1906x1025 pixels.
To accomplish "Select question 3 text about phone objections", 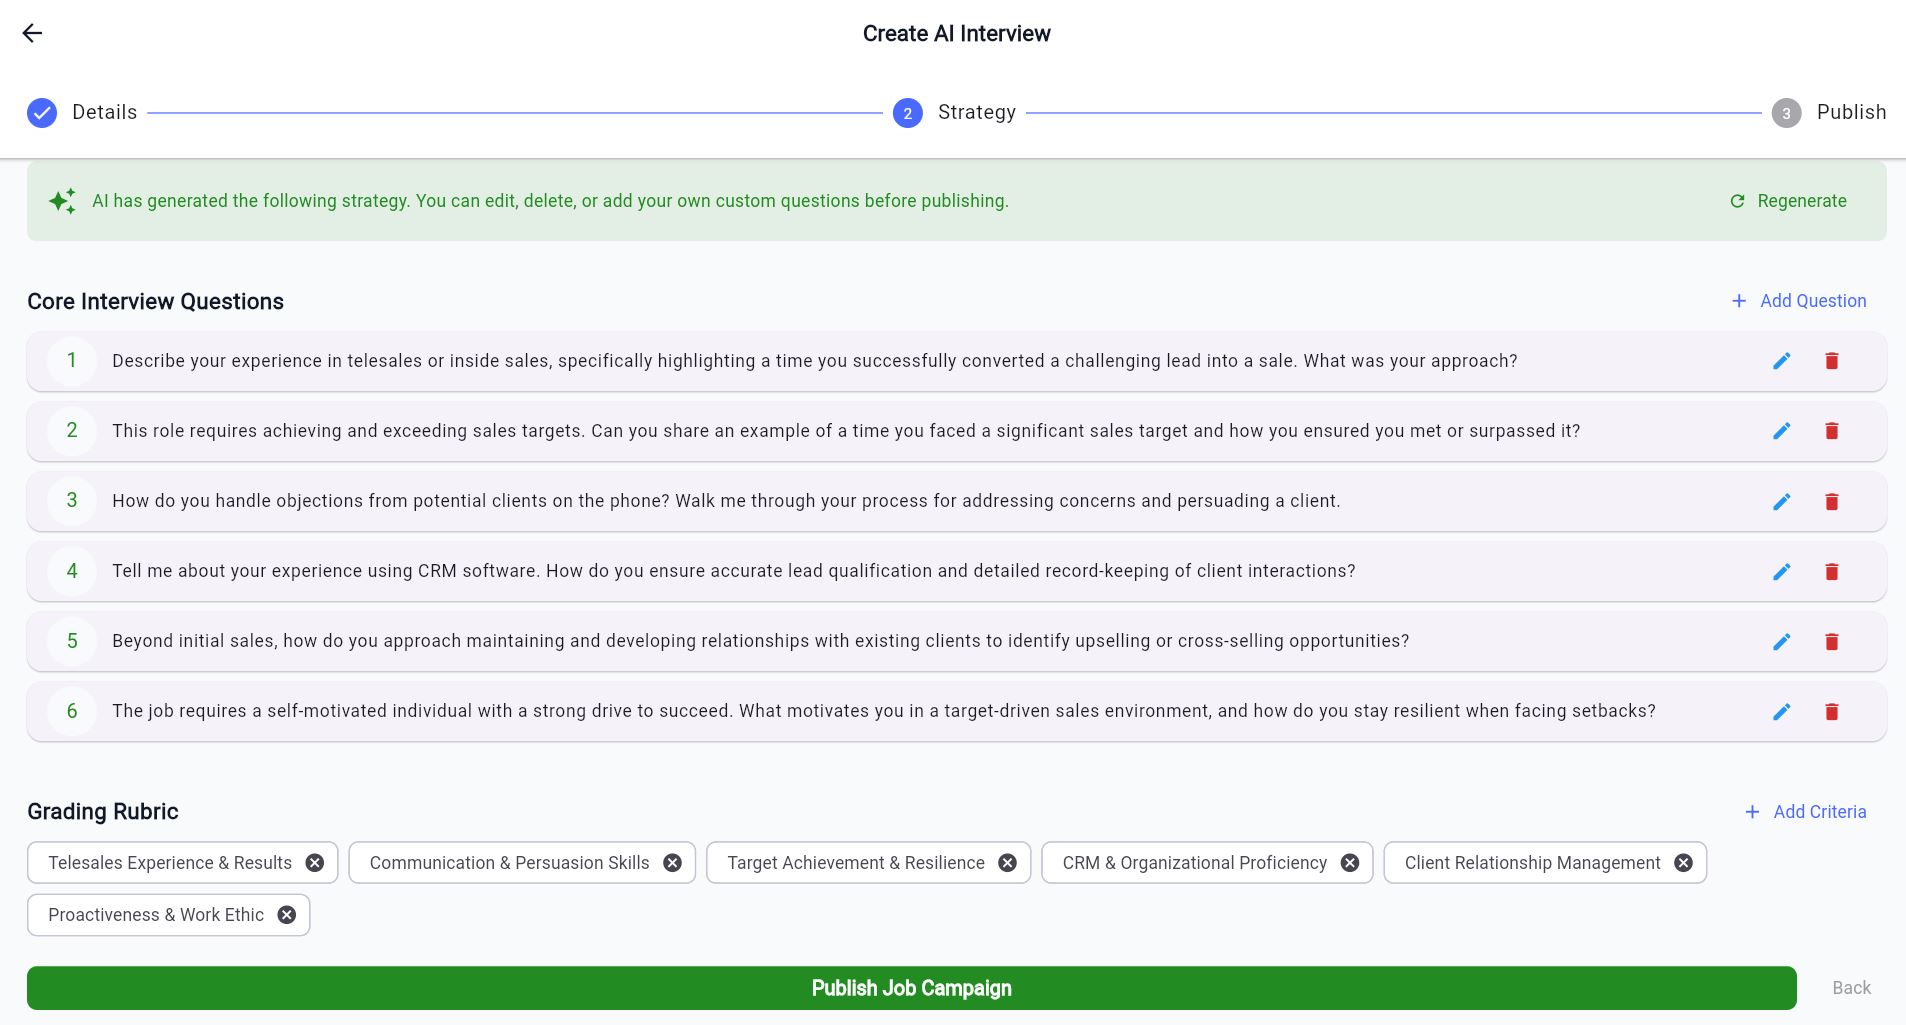I will [x=726, y=501].
